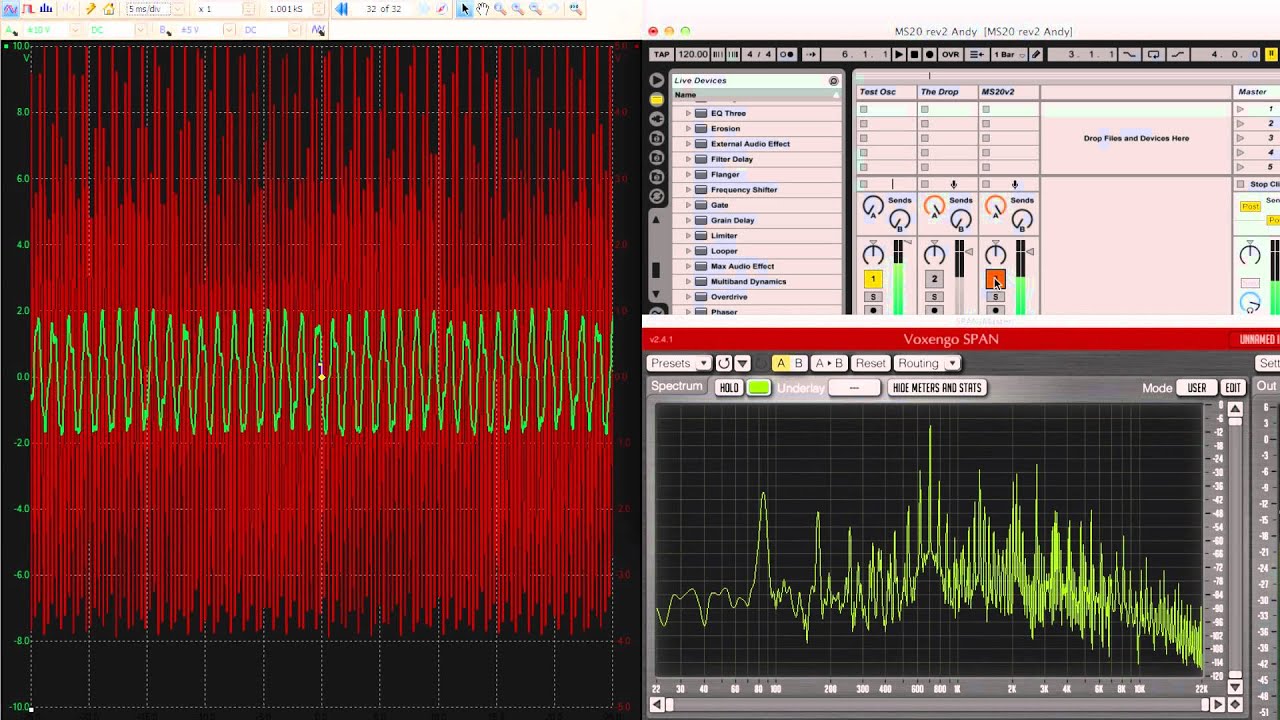The height and width of the screenshot is (720, 1280).
Task: Open the SPAN Presets dropdown
Action: 679,363
